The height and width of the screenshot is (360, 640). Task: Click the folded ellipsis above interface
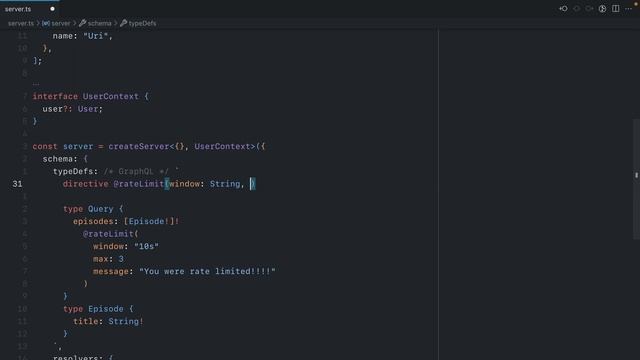[36, 84]
